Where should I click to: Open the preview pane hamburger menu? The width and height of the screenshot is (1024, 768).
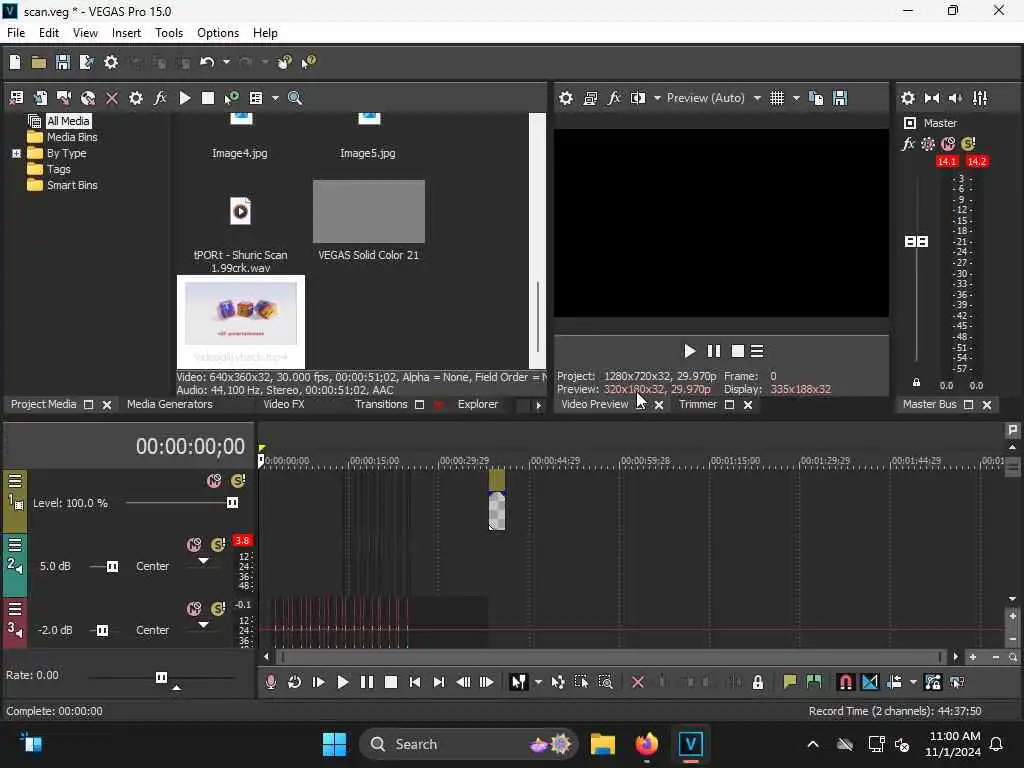[757, 351]
